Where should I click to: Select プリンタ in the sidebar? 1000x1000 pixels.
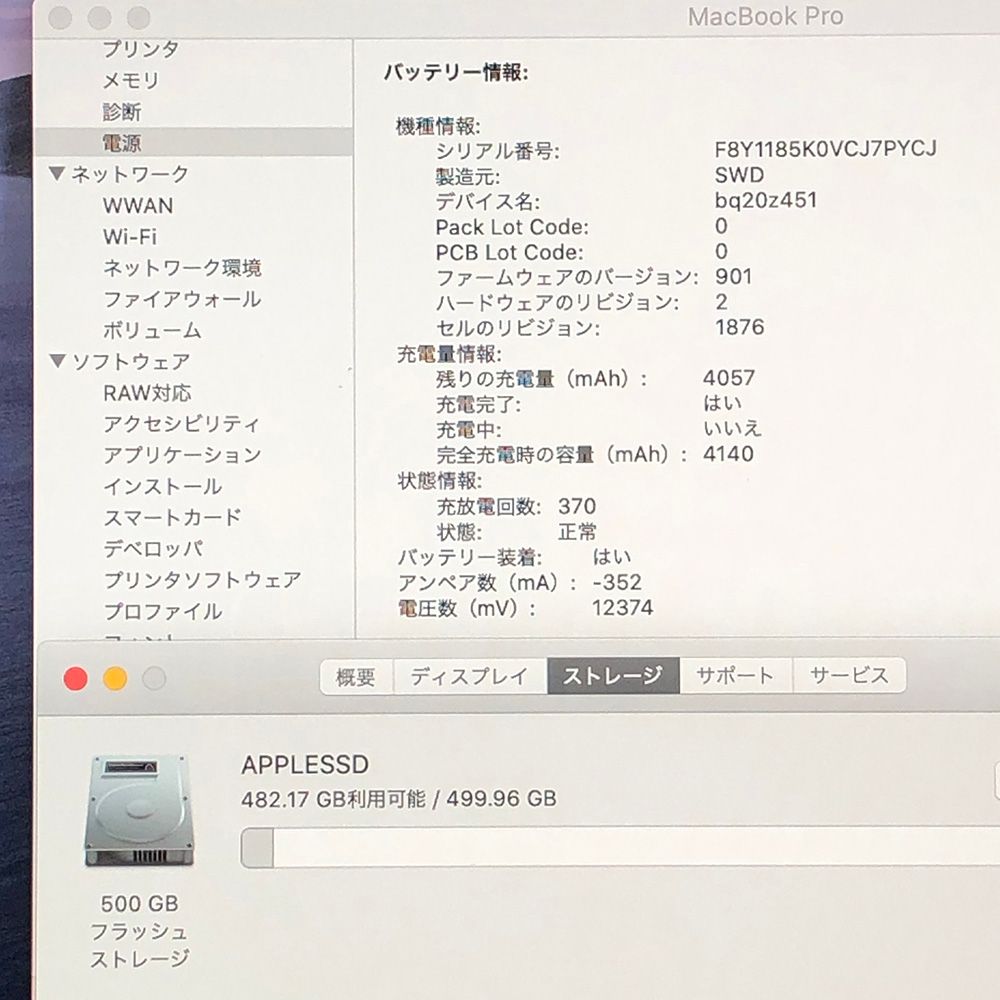pos(141,48)
